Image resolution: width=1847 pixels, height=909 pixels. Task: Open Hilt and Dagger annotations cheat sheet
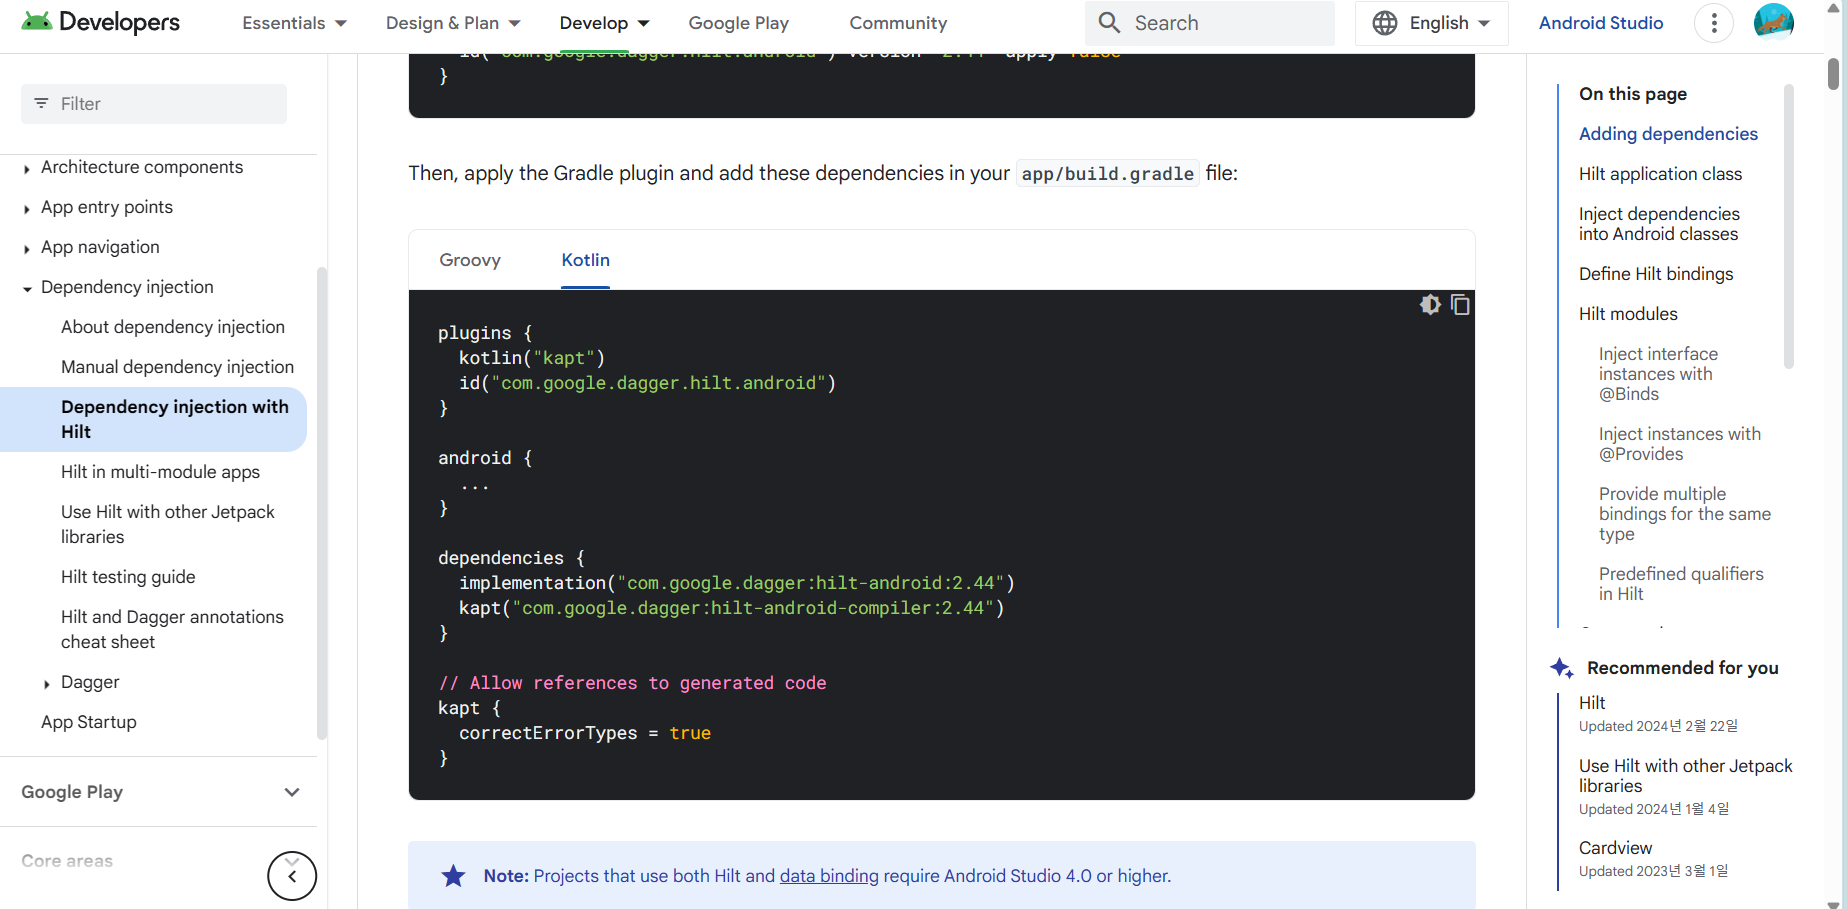[172, 629]
